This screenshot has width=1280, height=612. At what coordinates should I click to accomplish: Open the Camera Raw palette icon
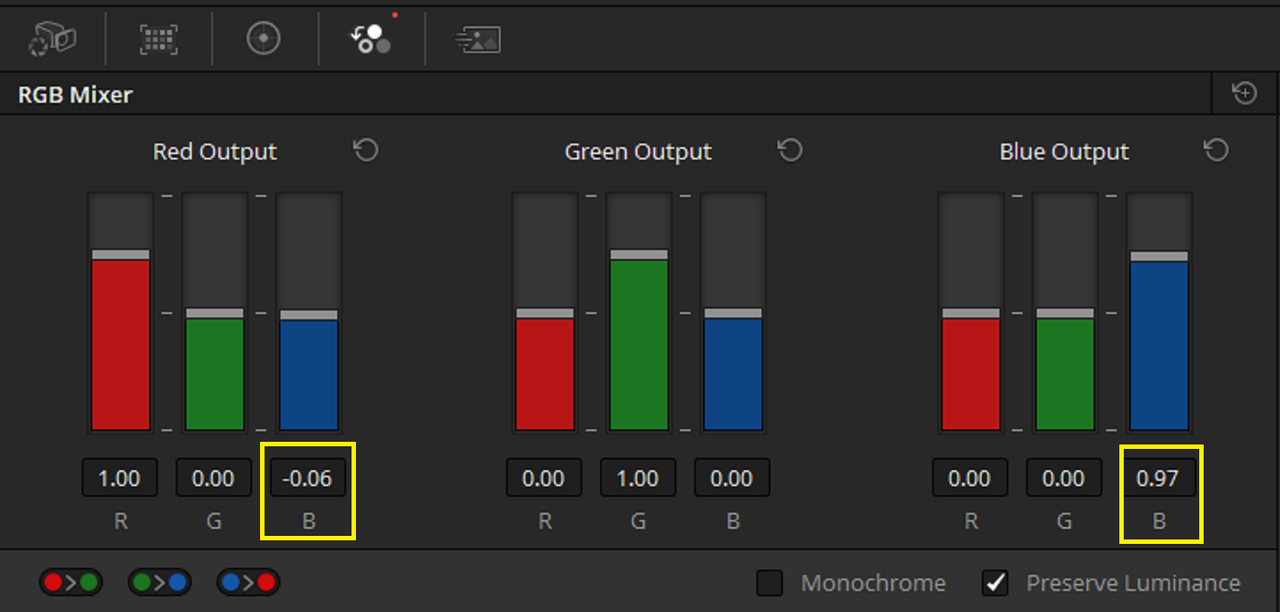(52, 39)
